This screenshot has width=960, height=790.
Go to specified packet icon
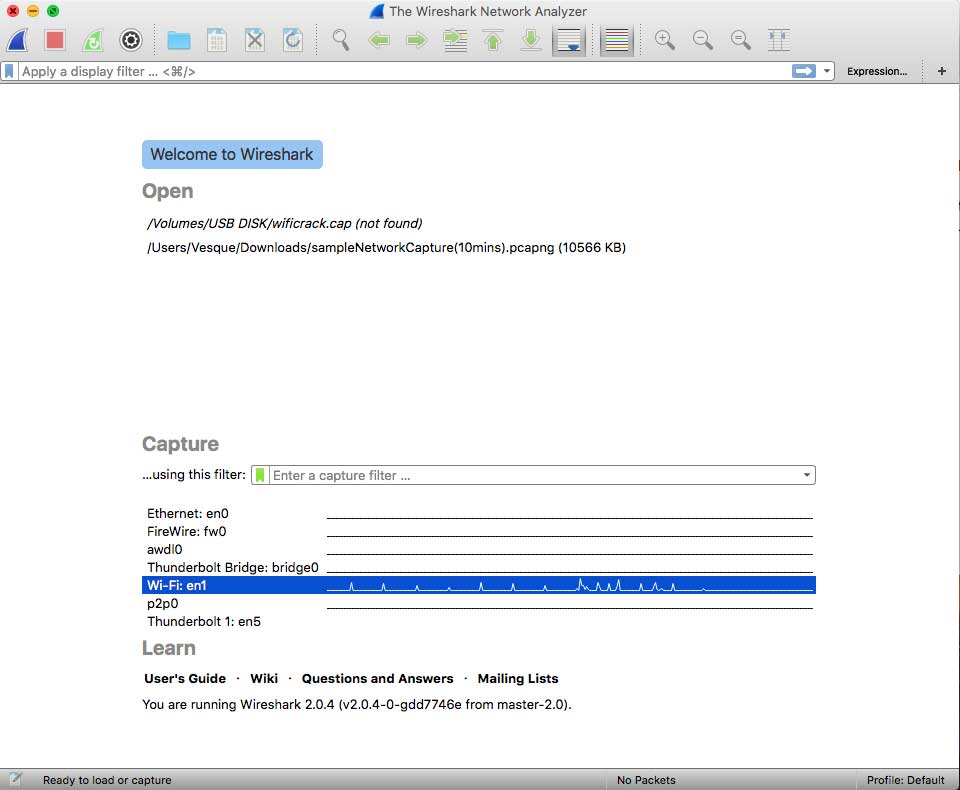coord(456,40)
